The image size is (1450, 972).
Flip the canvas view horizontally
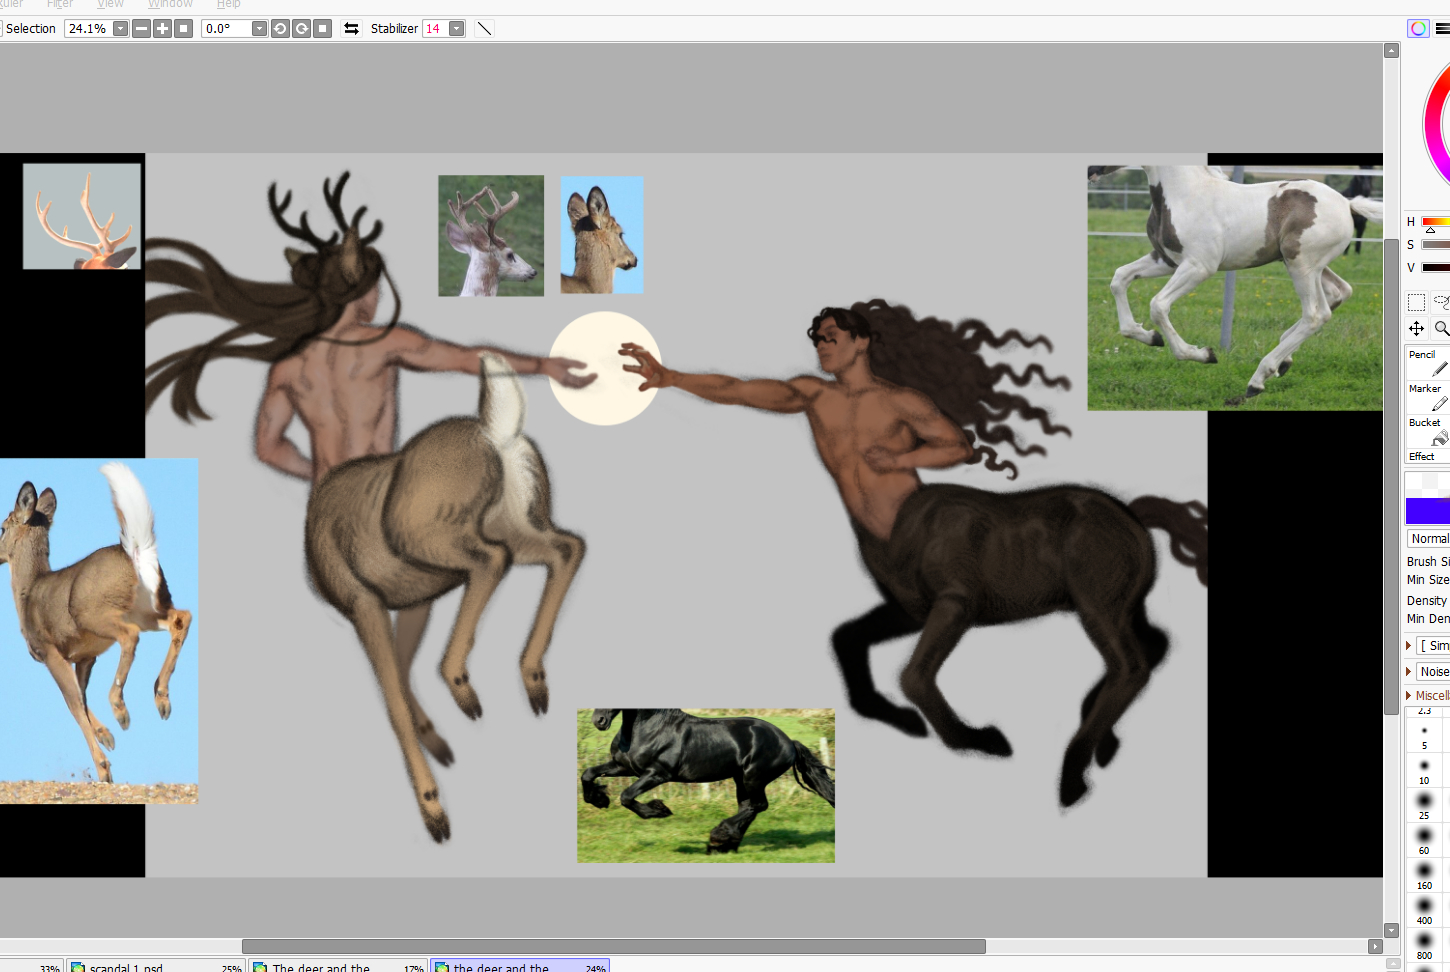pyautogui.click(x=351, y=29)
